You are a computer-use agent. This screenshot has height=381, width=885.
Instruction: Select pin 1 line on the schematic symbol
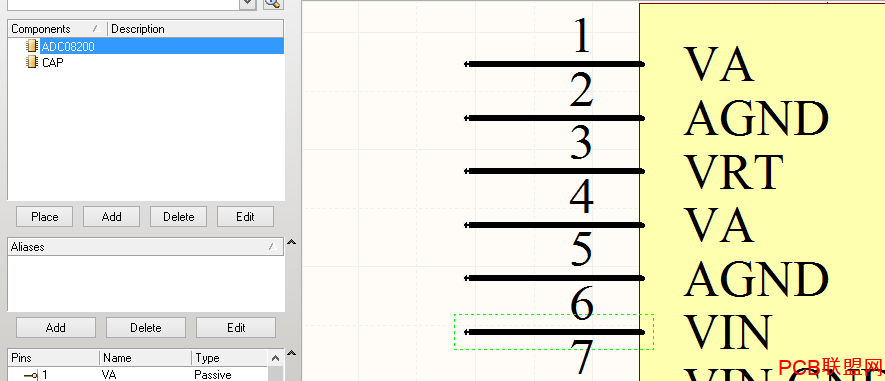[x=554, y=64]
